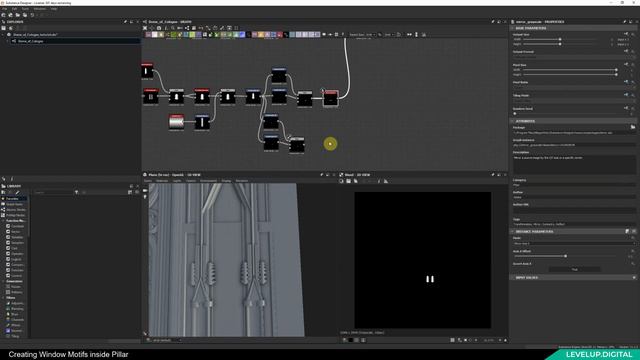Open the Environment menu in 3D view

point(209,180)
